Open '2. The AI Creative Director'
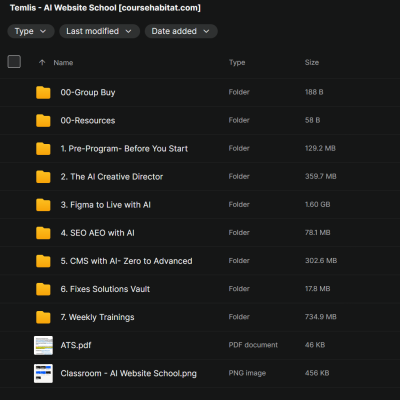 pyautogui.click(x=112, y=177)
